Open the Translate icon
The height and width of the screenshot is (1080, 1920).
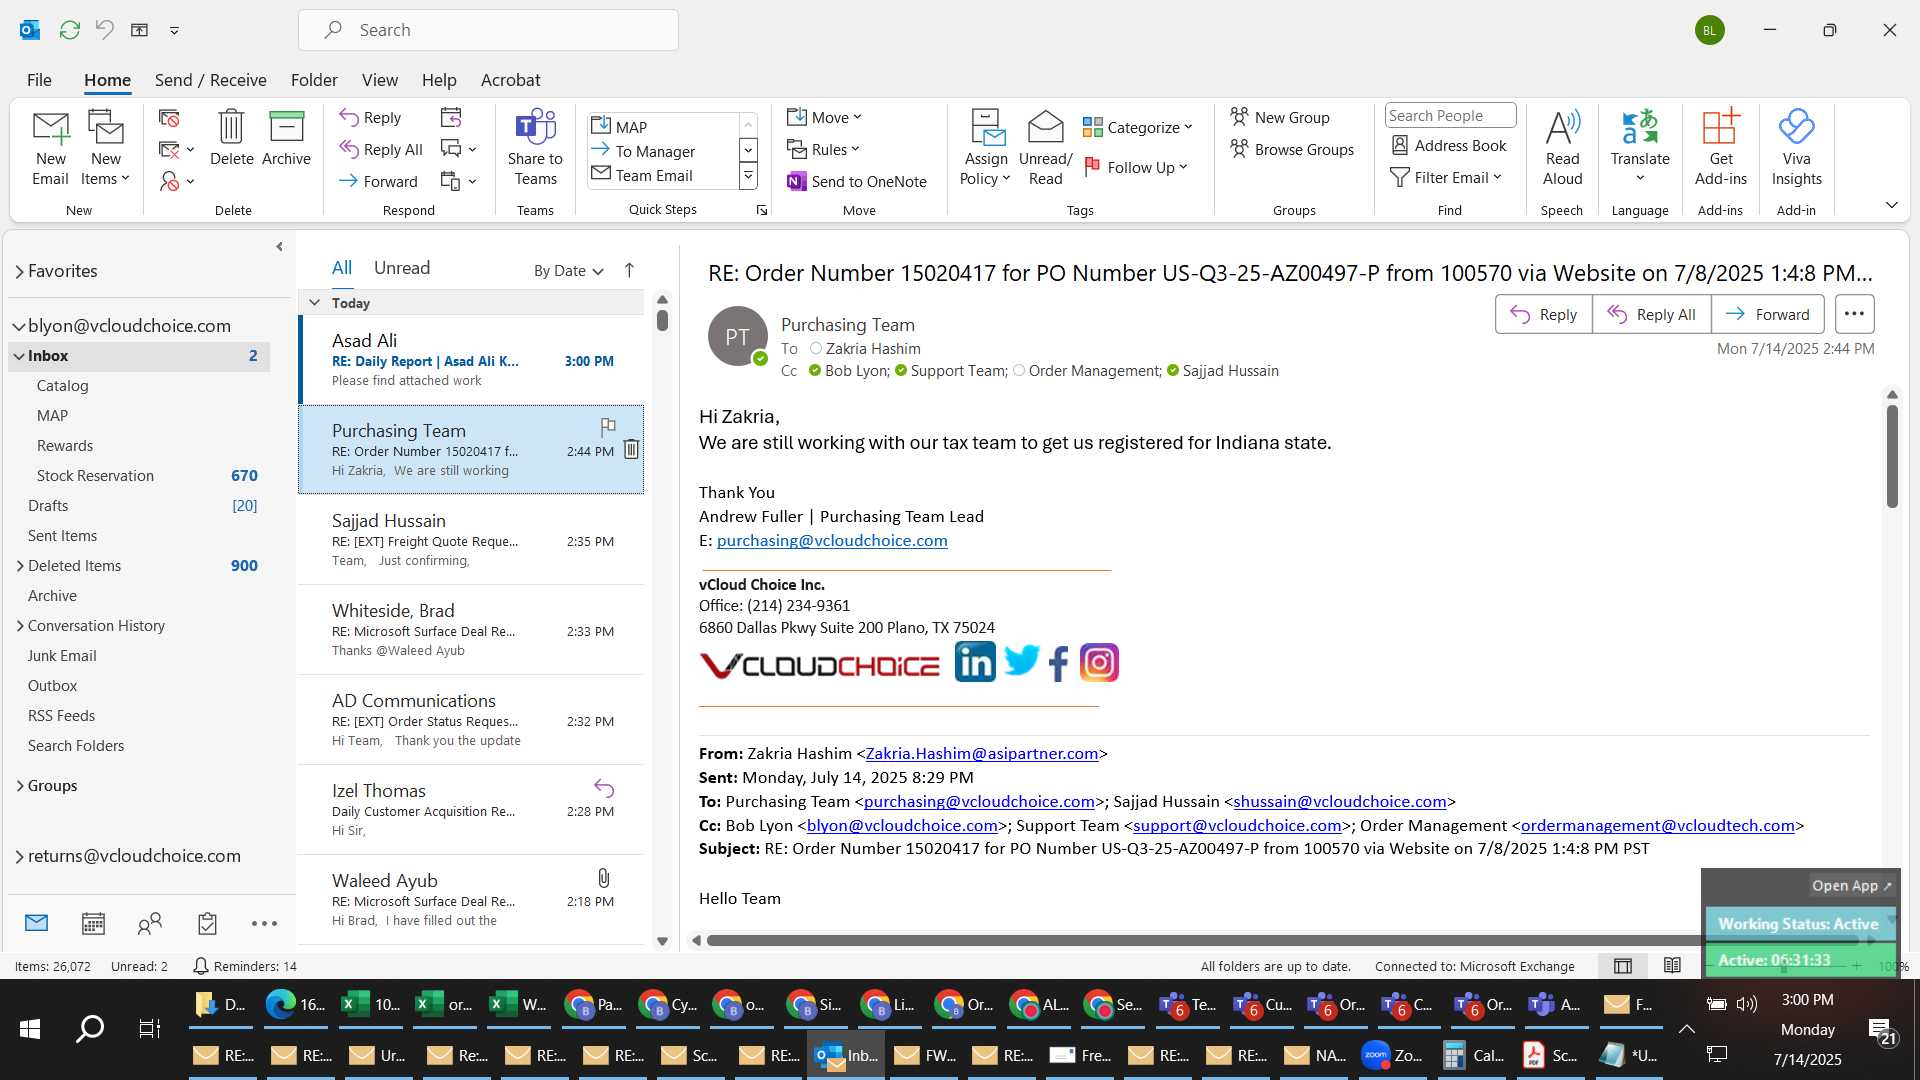(1640, 148)
